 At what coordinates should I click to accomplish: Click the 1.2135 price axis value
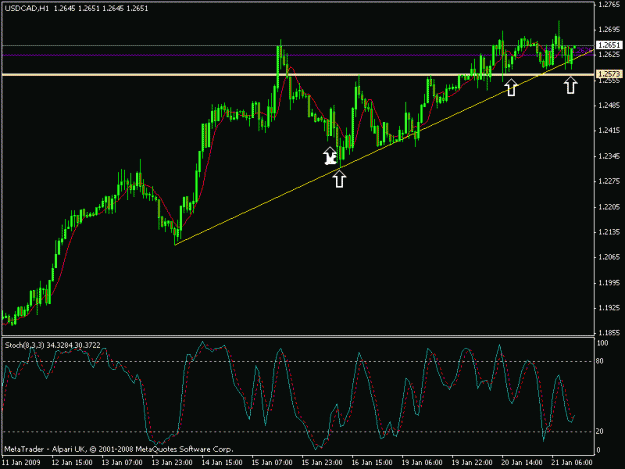[609, 232]
